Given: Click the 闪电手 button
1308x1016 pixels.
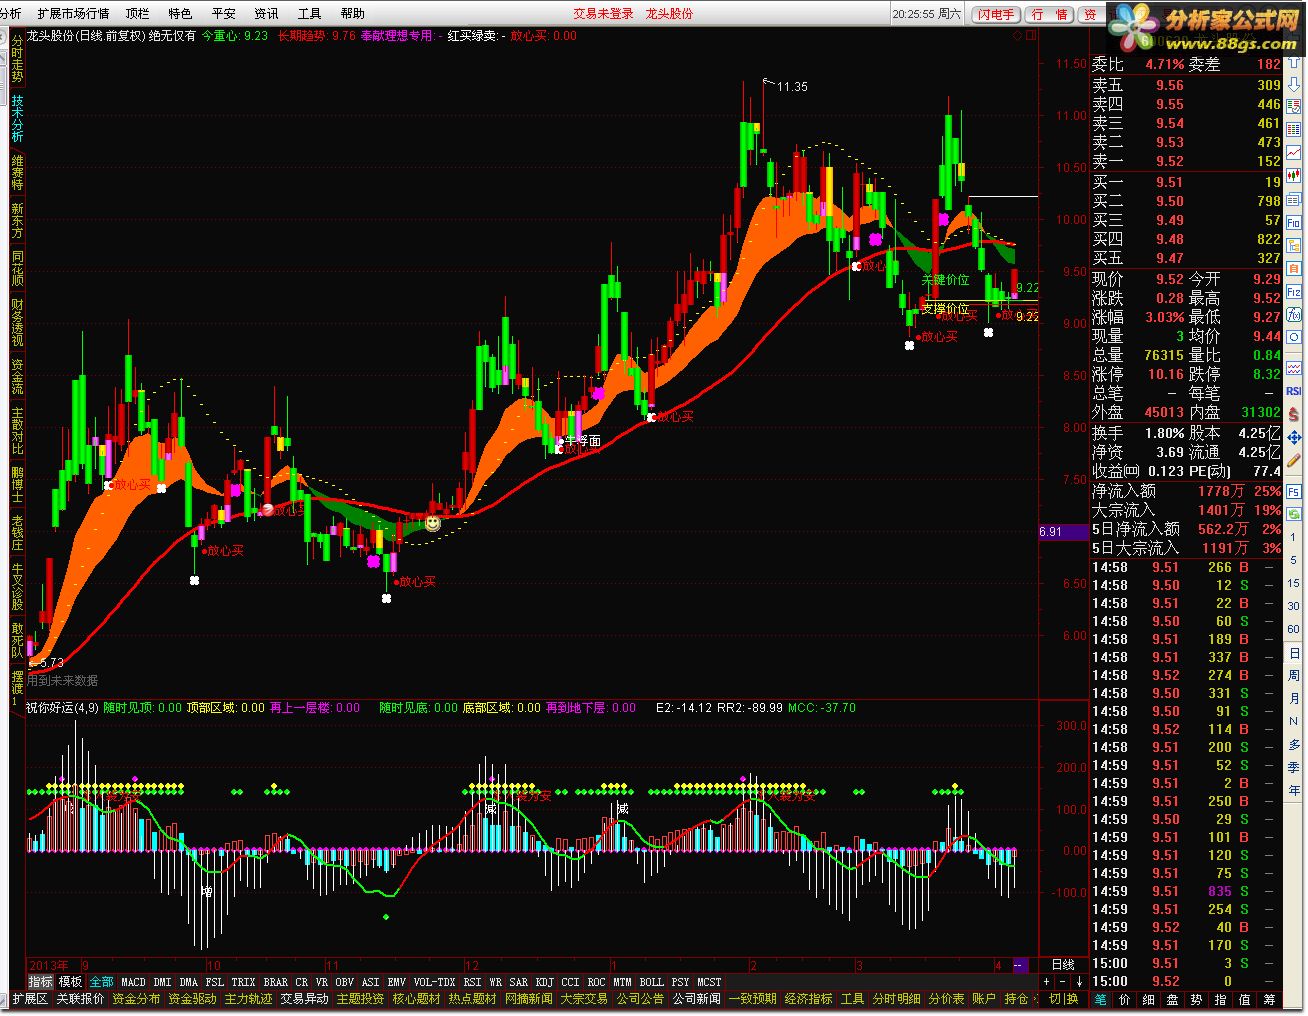Looking at the screenshot, I should tap(996, 14).
